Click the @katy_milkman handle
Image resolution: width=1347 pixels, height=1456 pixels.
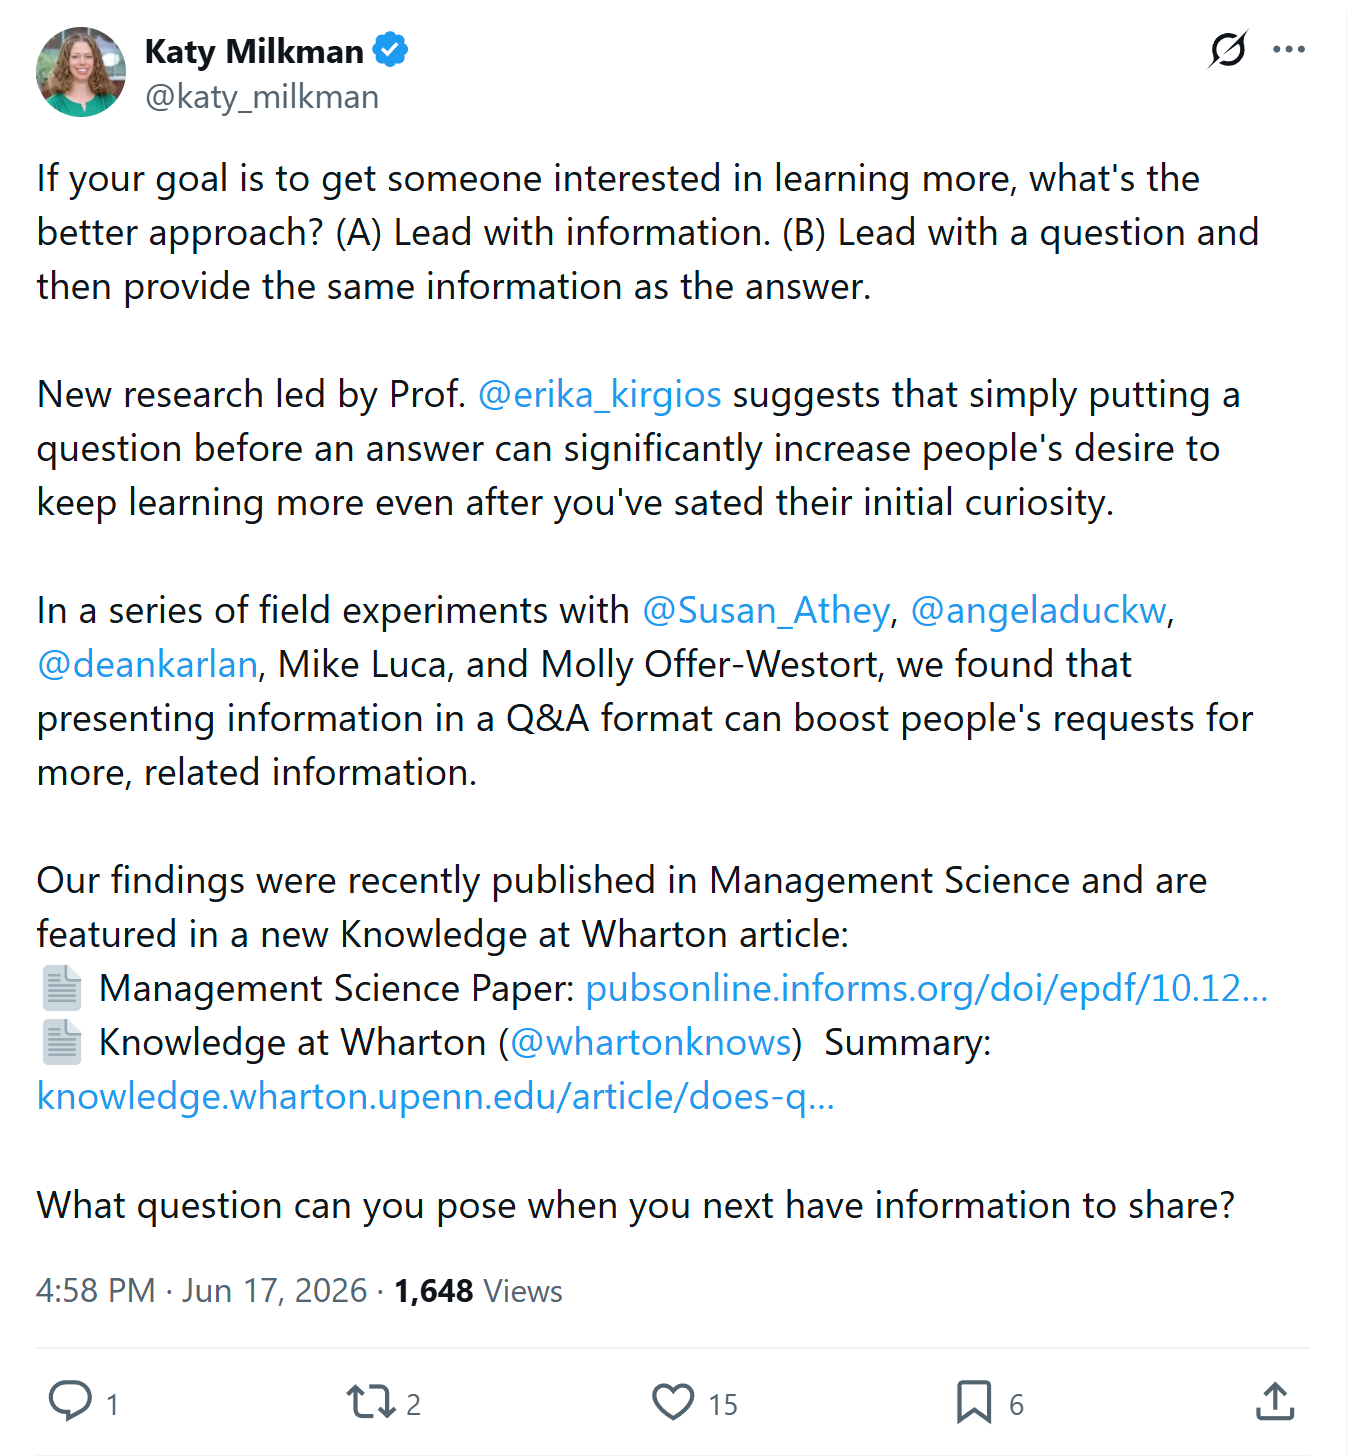click(262, 97)
